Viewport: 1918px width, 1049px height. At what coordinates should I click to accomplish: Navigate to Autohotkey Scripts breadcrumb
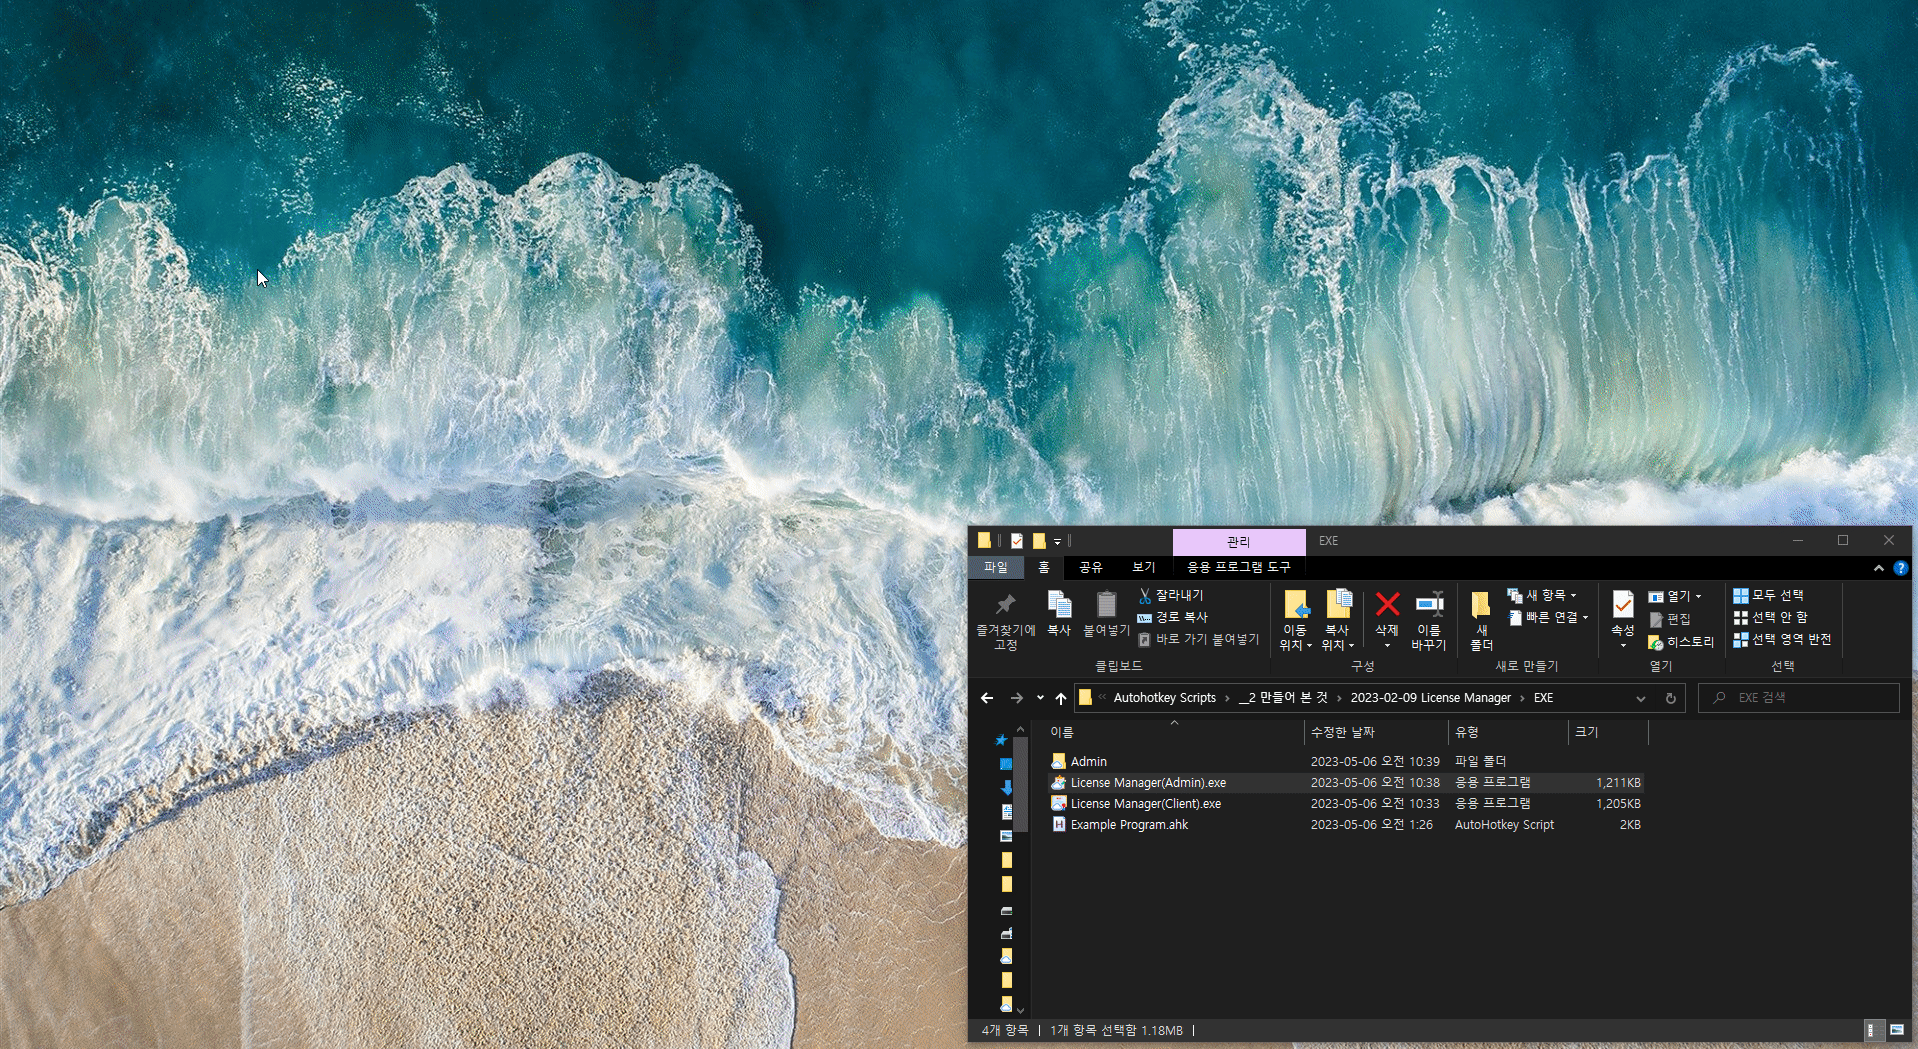(1165, 698)
